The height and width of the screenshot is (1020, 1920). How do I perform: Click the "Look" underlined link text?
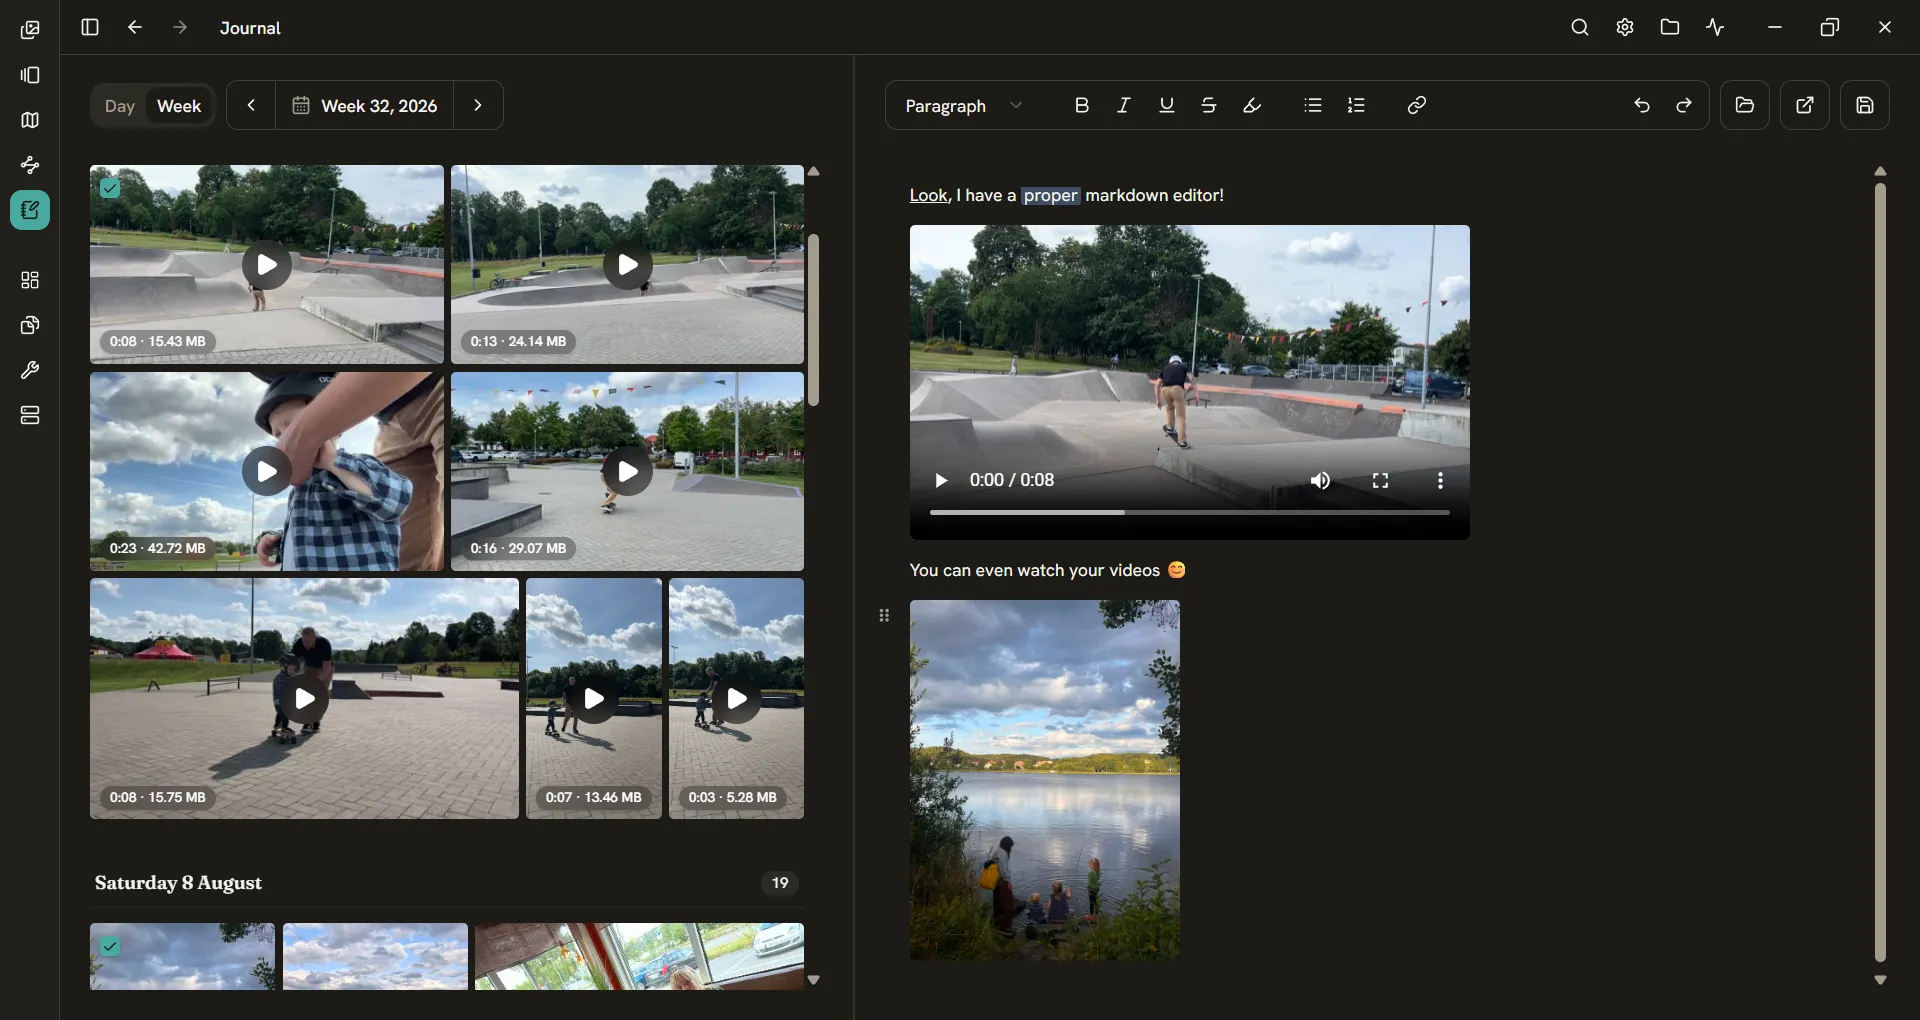[x=928, y=196]
